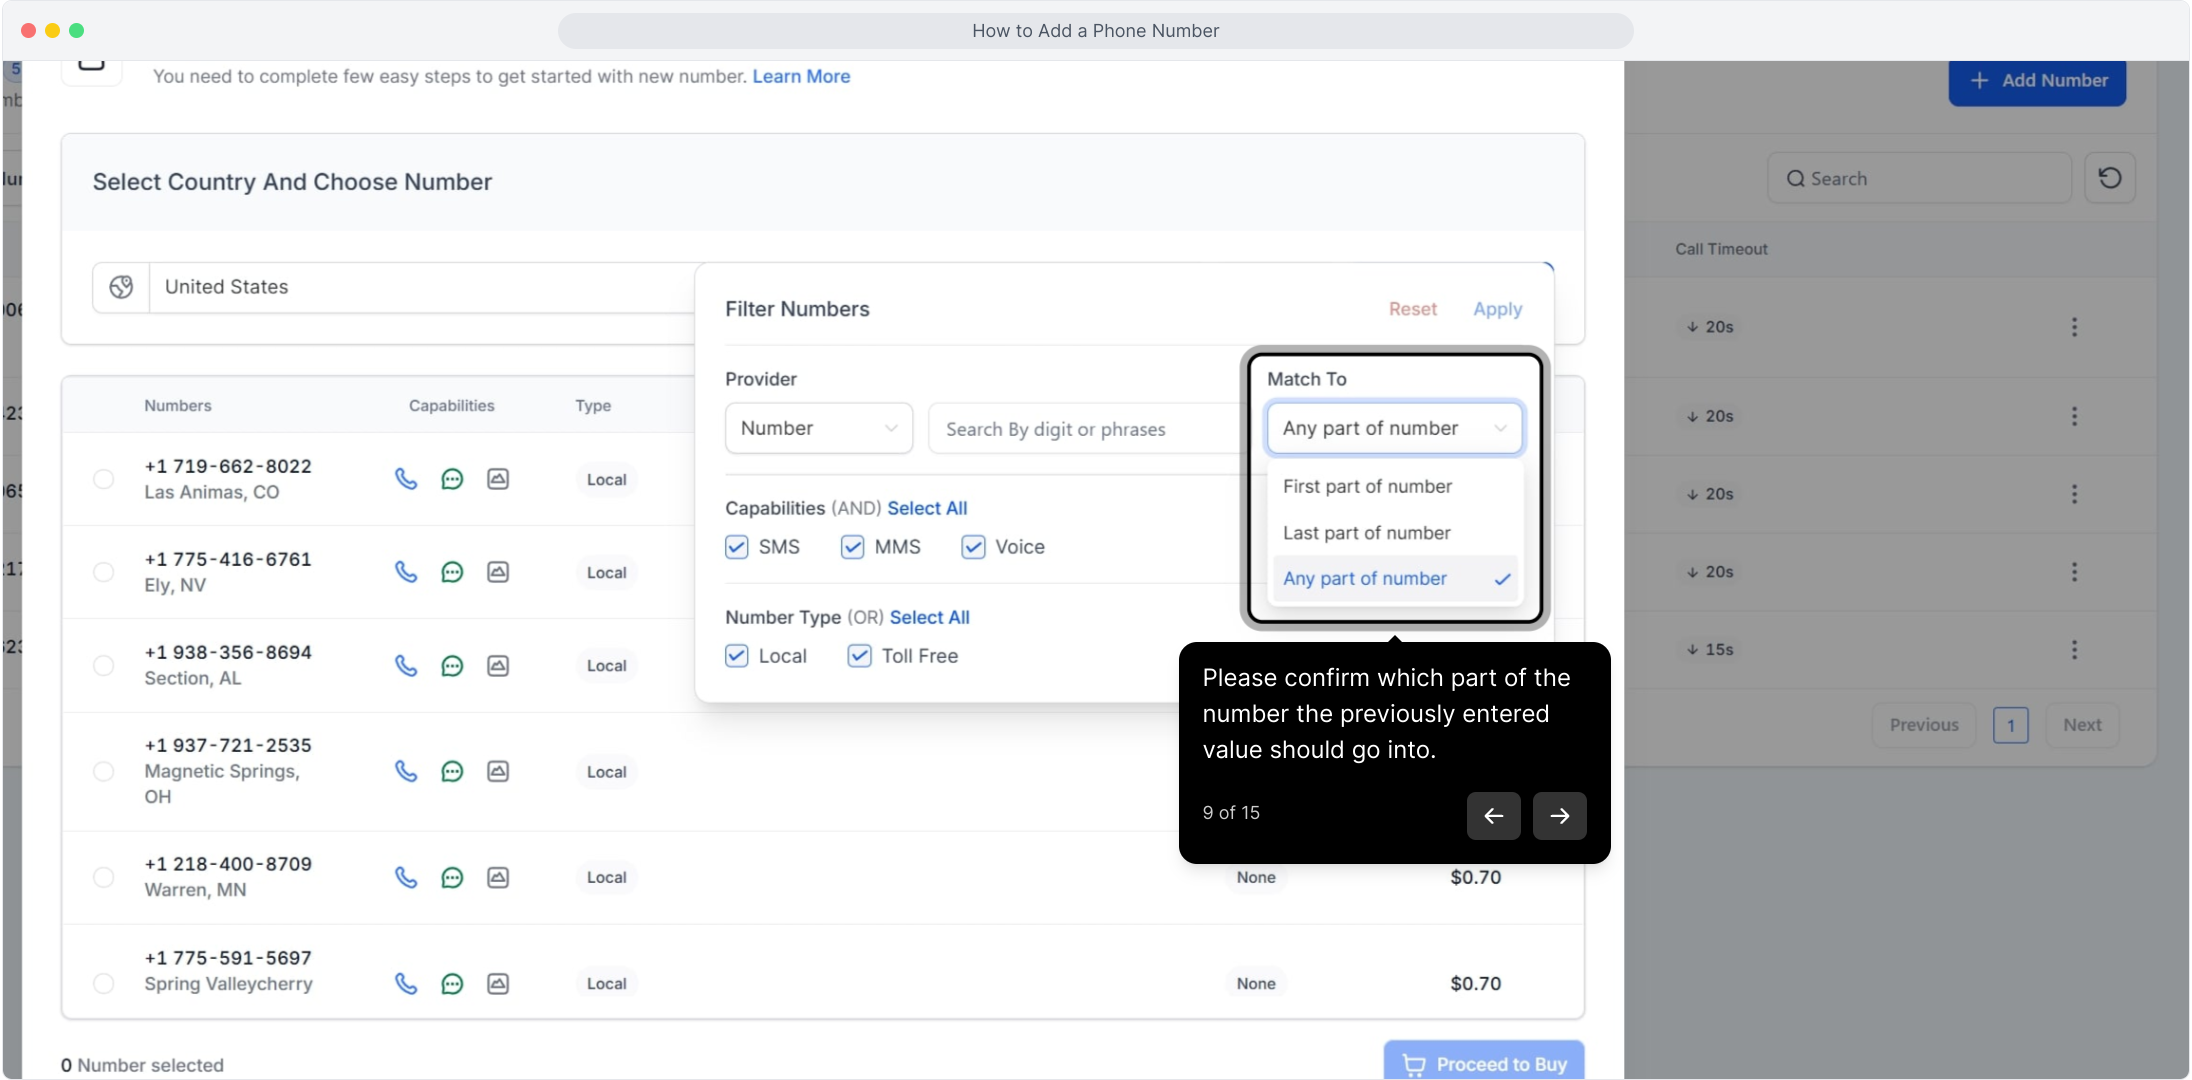Viewport: 2192px width, 1080px height.
Task: Open three-dot menu for second 20s row
Action: 2074,416
